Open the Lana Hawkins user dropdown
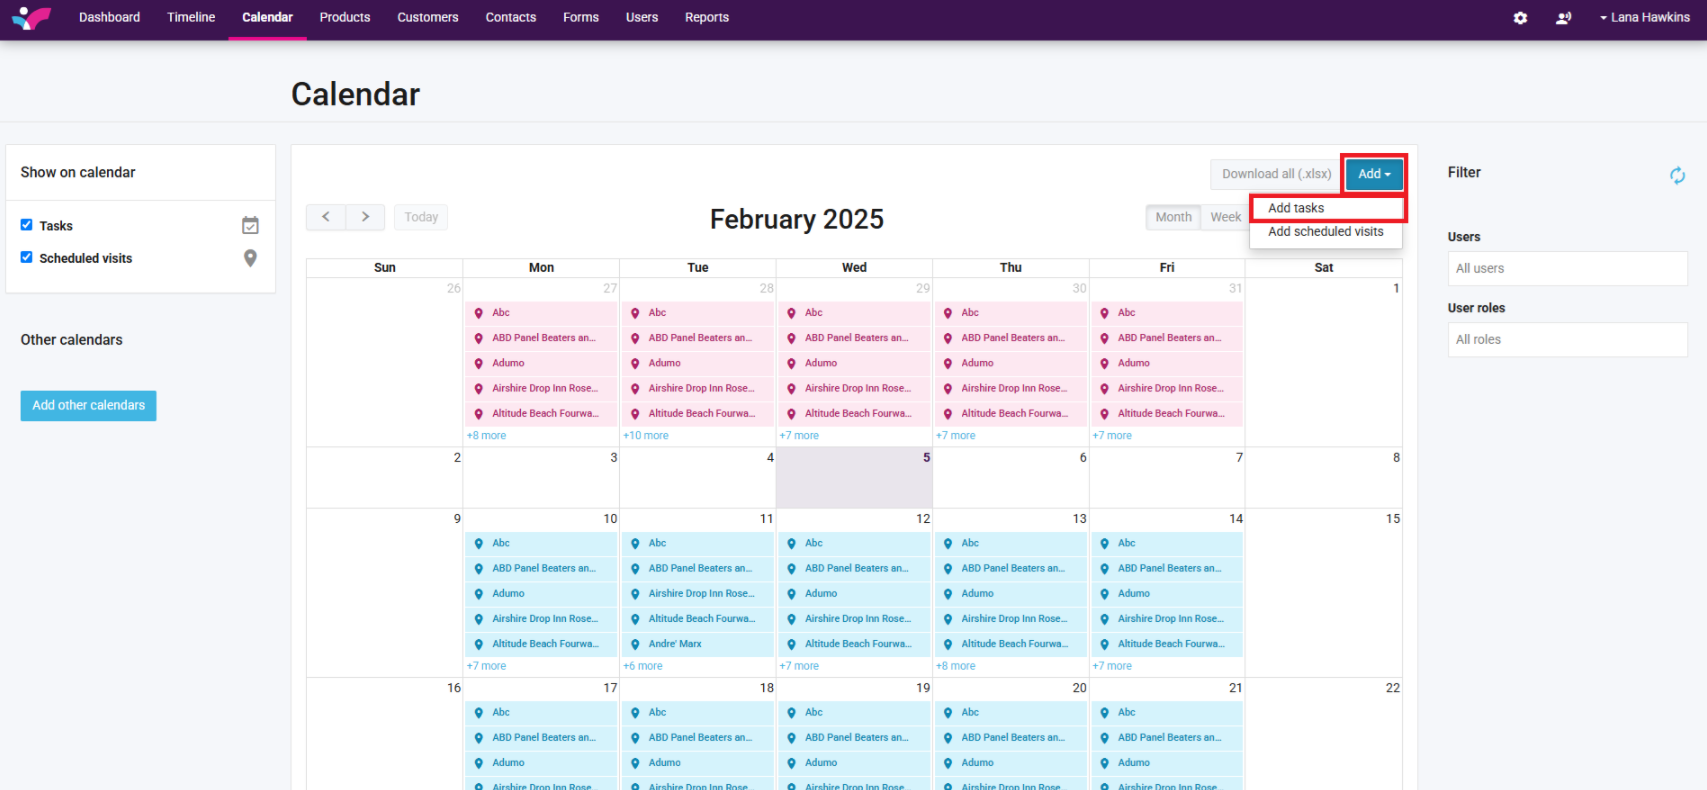 1644,18
